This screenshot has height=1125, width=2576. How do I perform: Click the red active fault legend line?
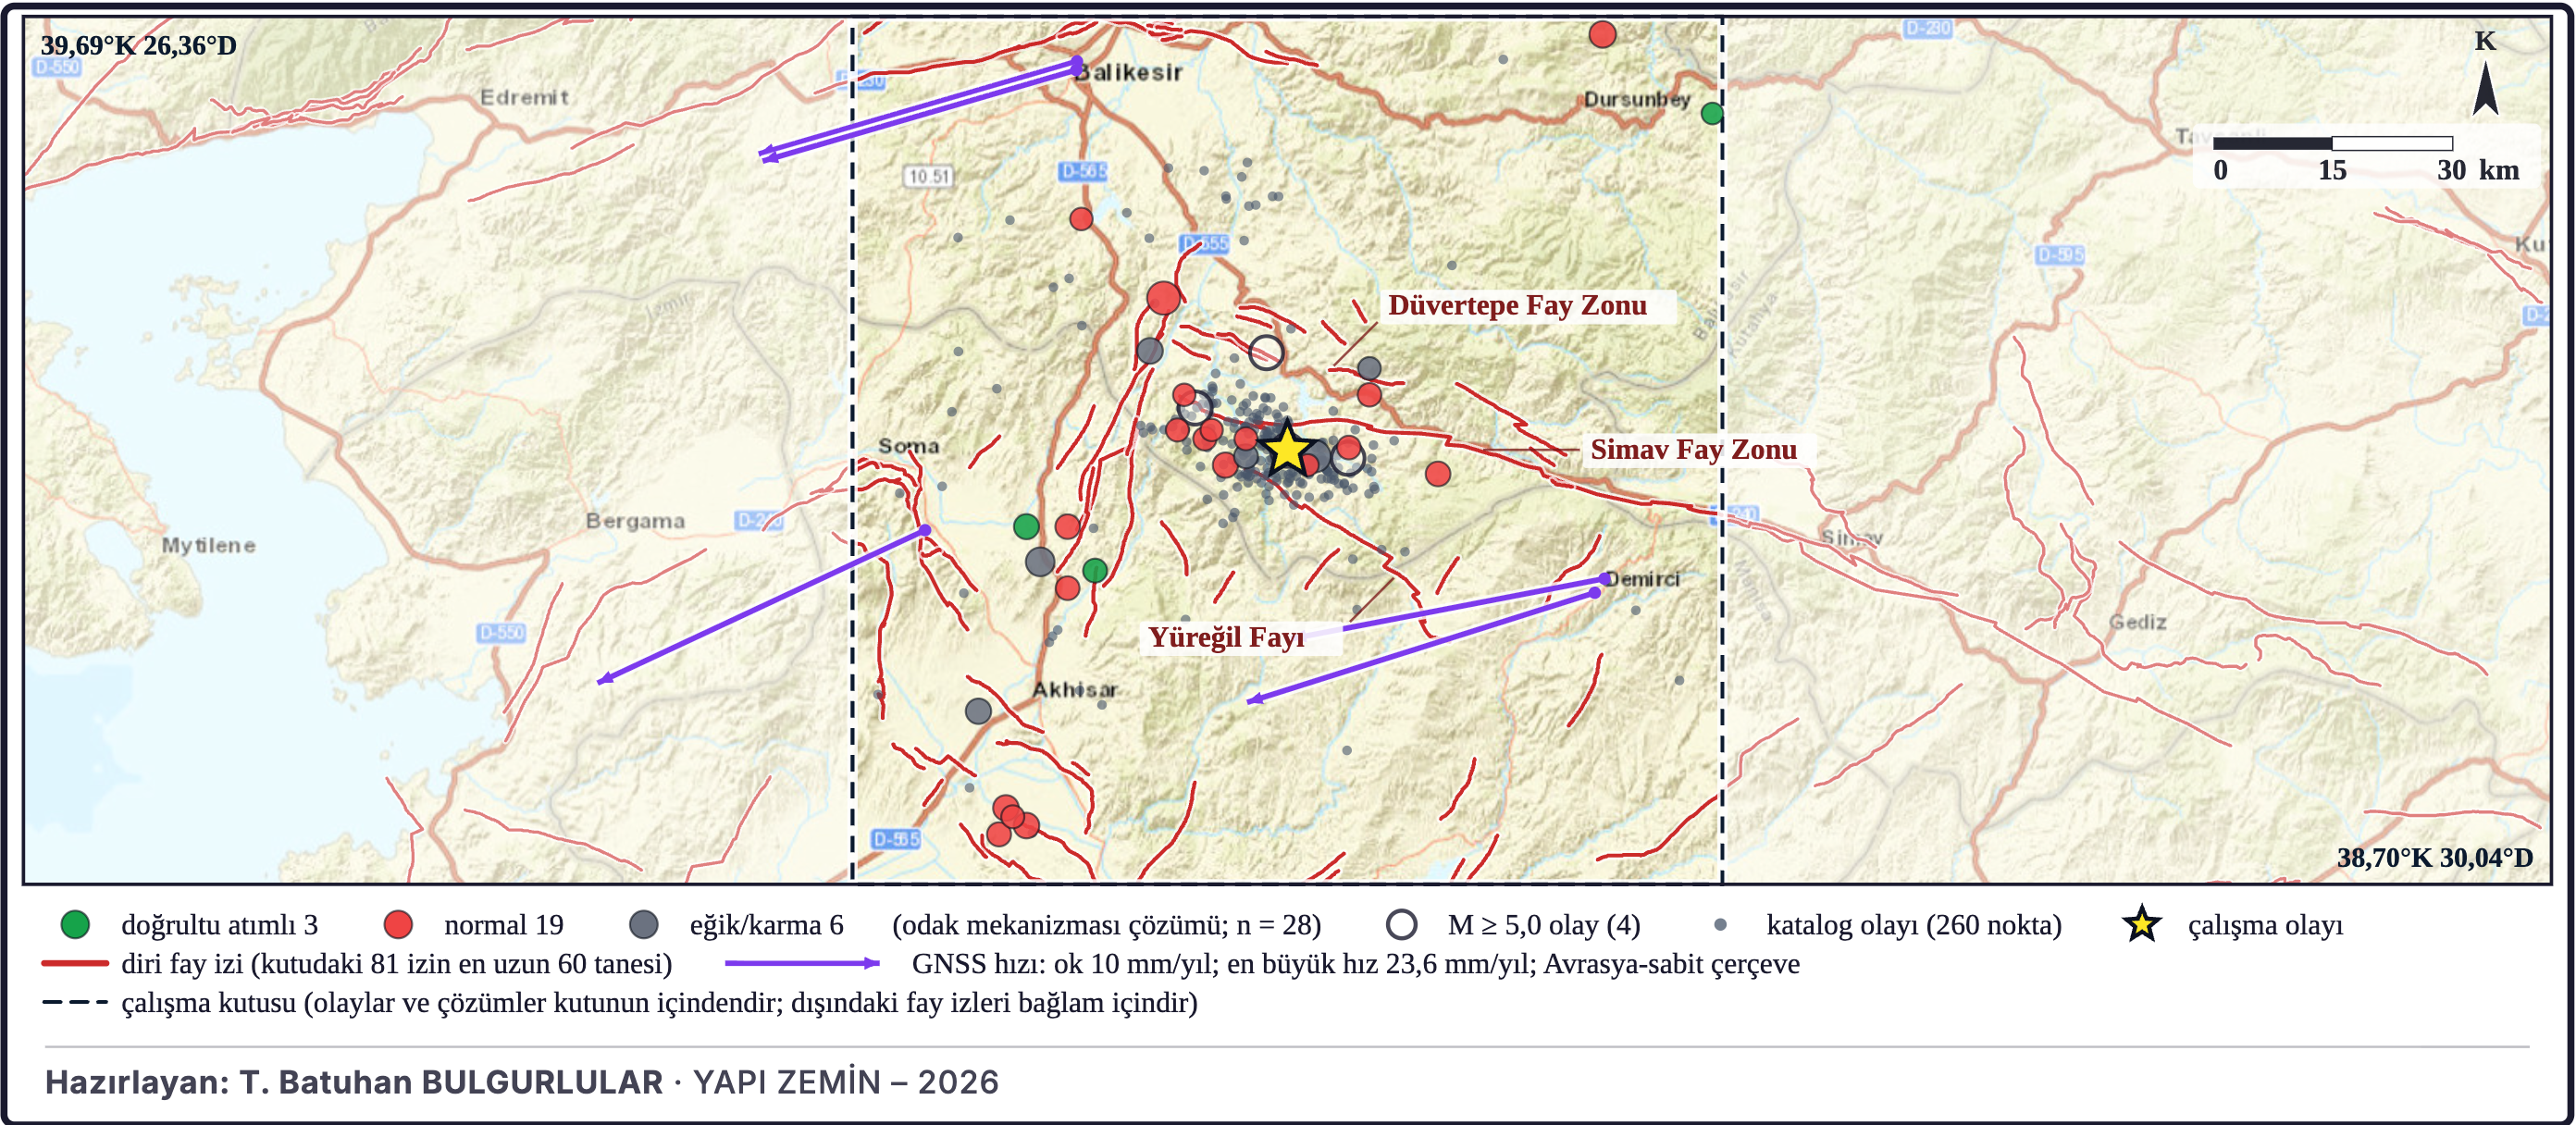pos(75,963)
